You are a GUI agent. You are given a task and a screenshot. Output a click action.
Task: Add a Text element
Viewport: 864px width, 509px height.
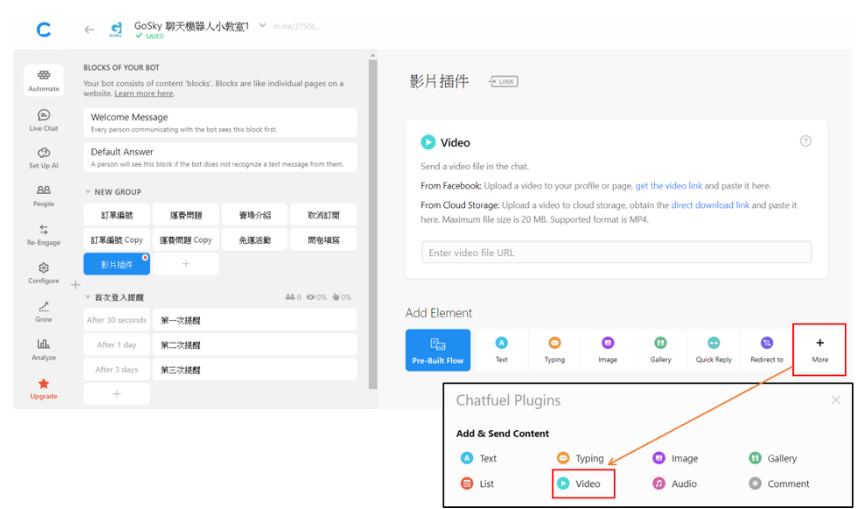[501, 350]
